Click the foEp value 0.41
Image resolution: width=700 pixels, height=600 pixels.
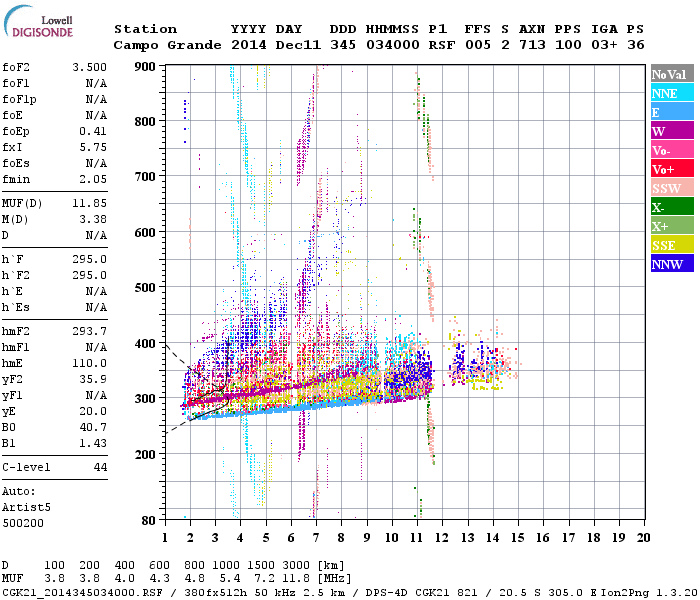pyautogui.click(x=93, y=131)
